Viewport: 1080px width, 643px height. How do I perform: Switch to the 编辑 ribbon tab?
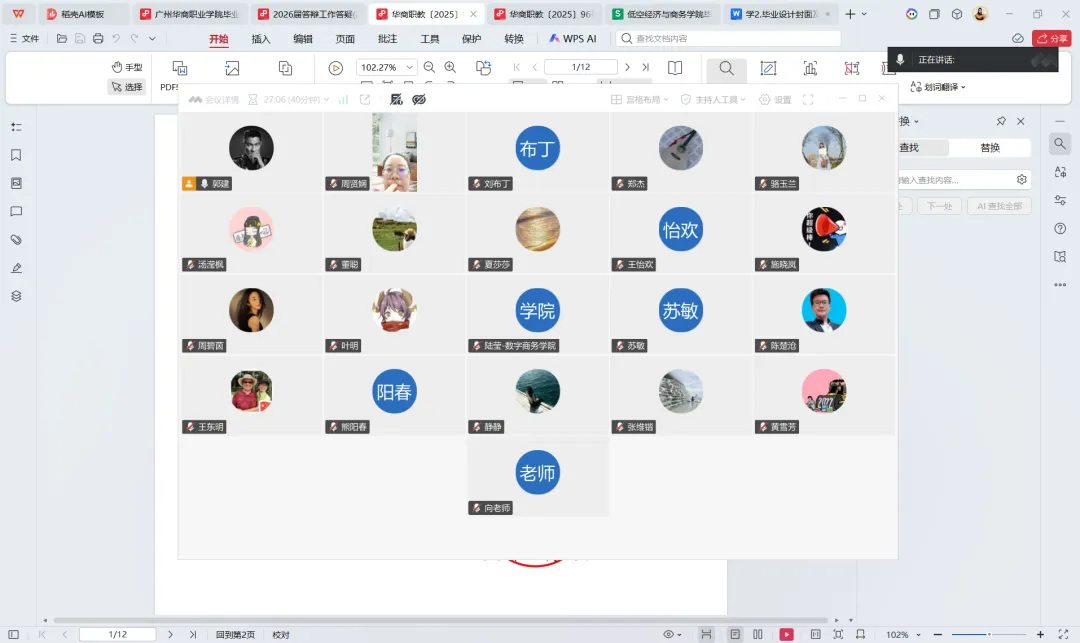pos(303,39)
